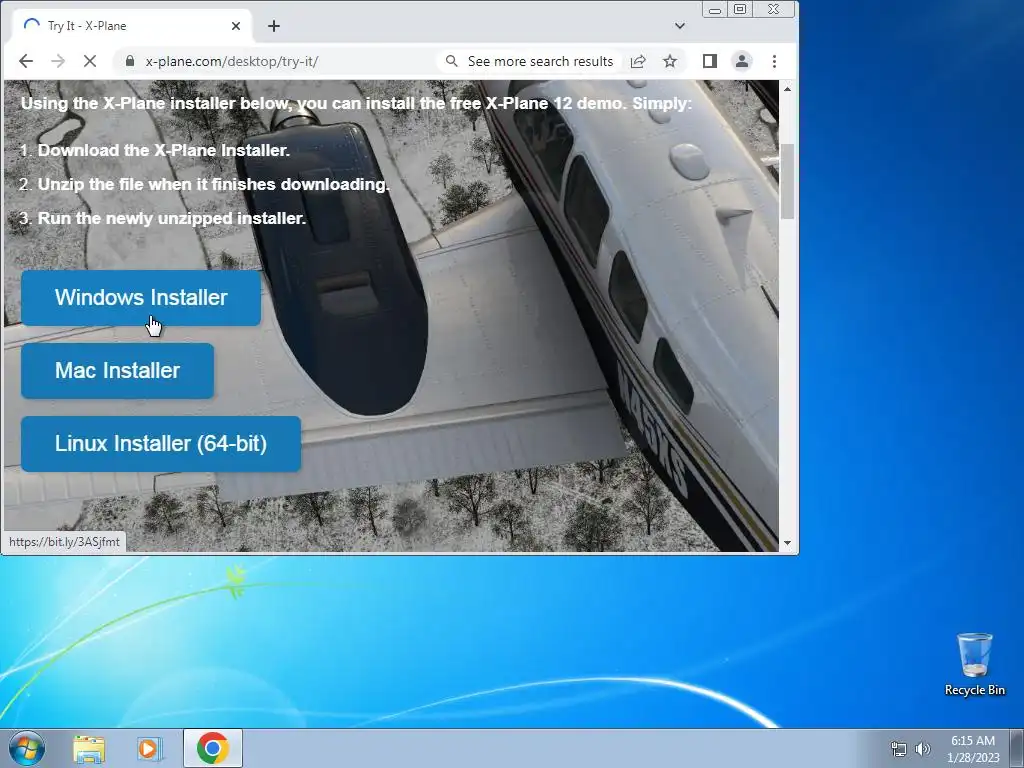Share this page icon

638,61
